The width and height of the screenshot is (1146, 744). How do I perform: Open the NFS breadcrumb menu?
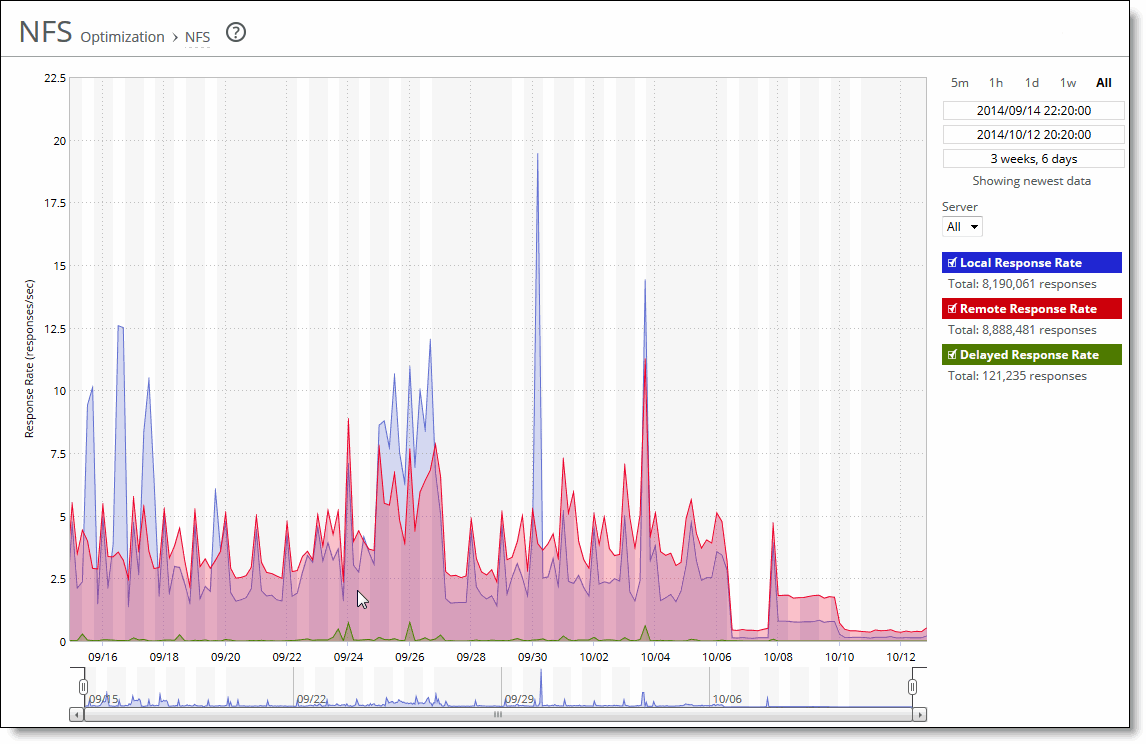click(197, 37)
